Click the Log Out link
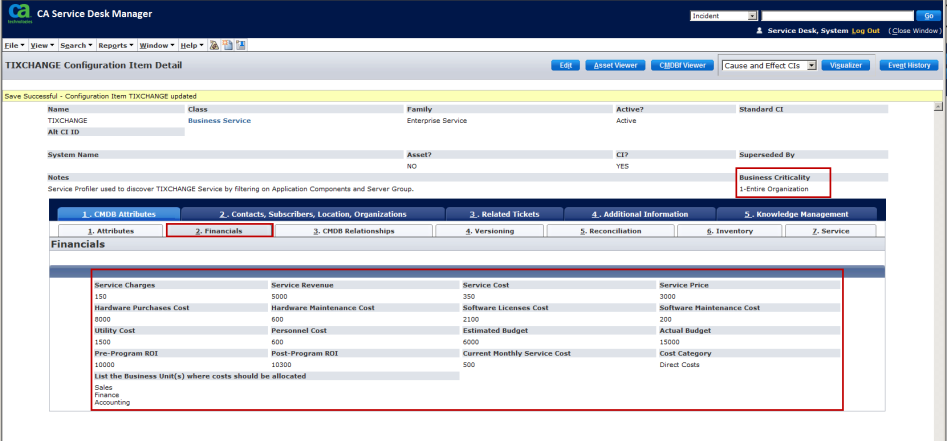Viewport: 947px width, 441px height. point(865,31)
